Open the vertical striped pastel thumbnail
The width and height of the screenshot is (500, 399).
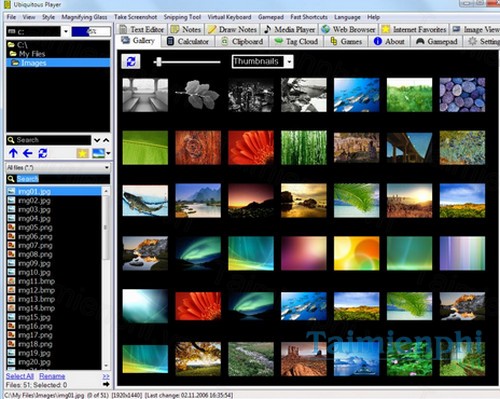(x=462, y=253)
